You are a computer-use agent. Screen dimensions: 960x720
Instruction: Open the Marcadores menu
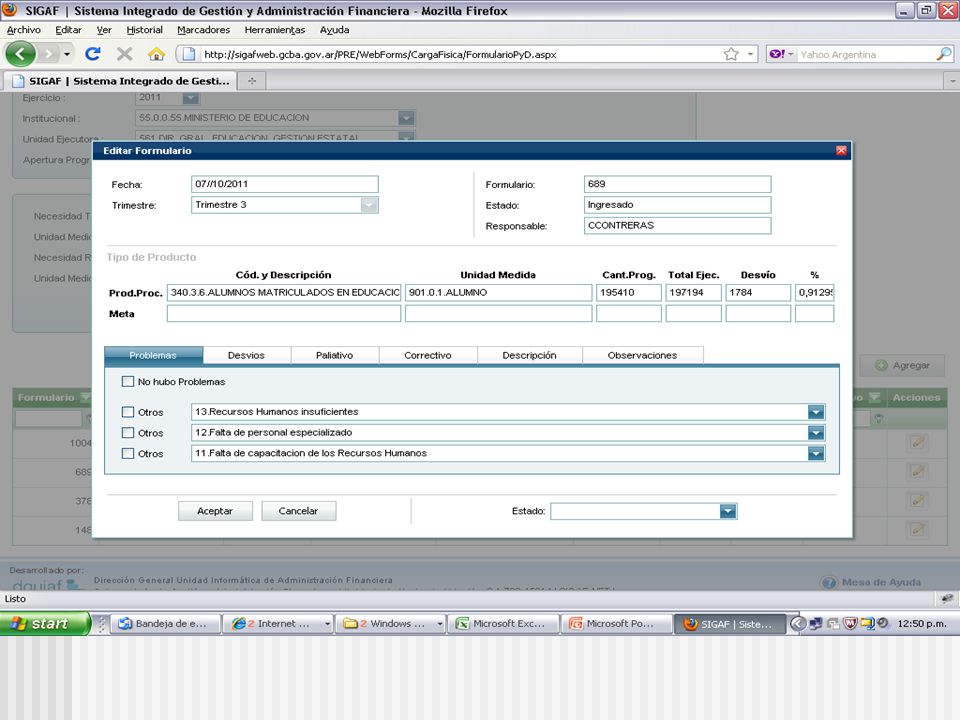click(x=203, y=30)
